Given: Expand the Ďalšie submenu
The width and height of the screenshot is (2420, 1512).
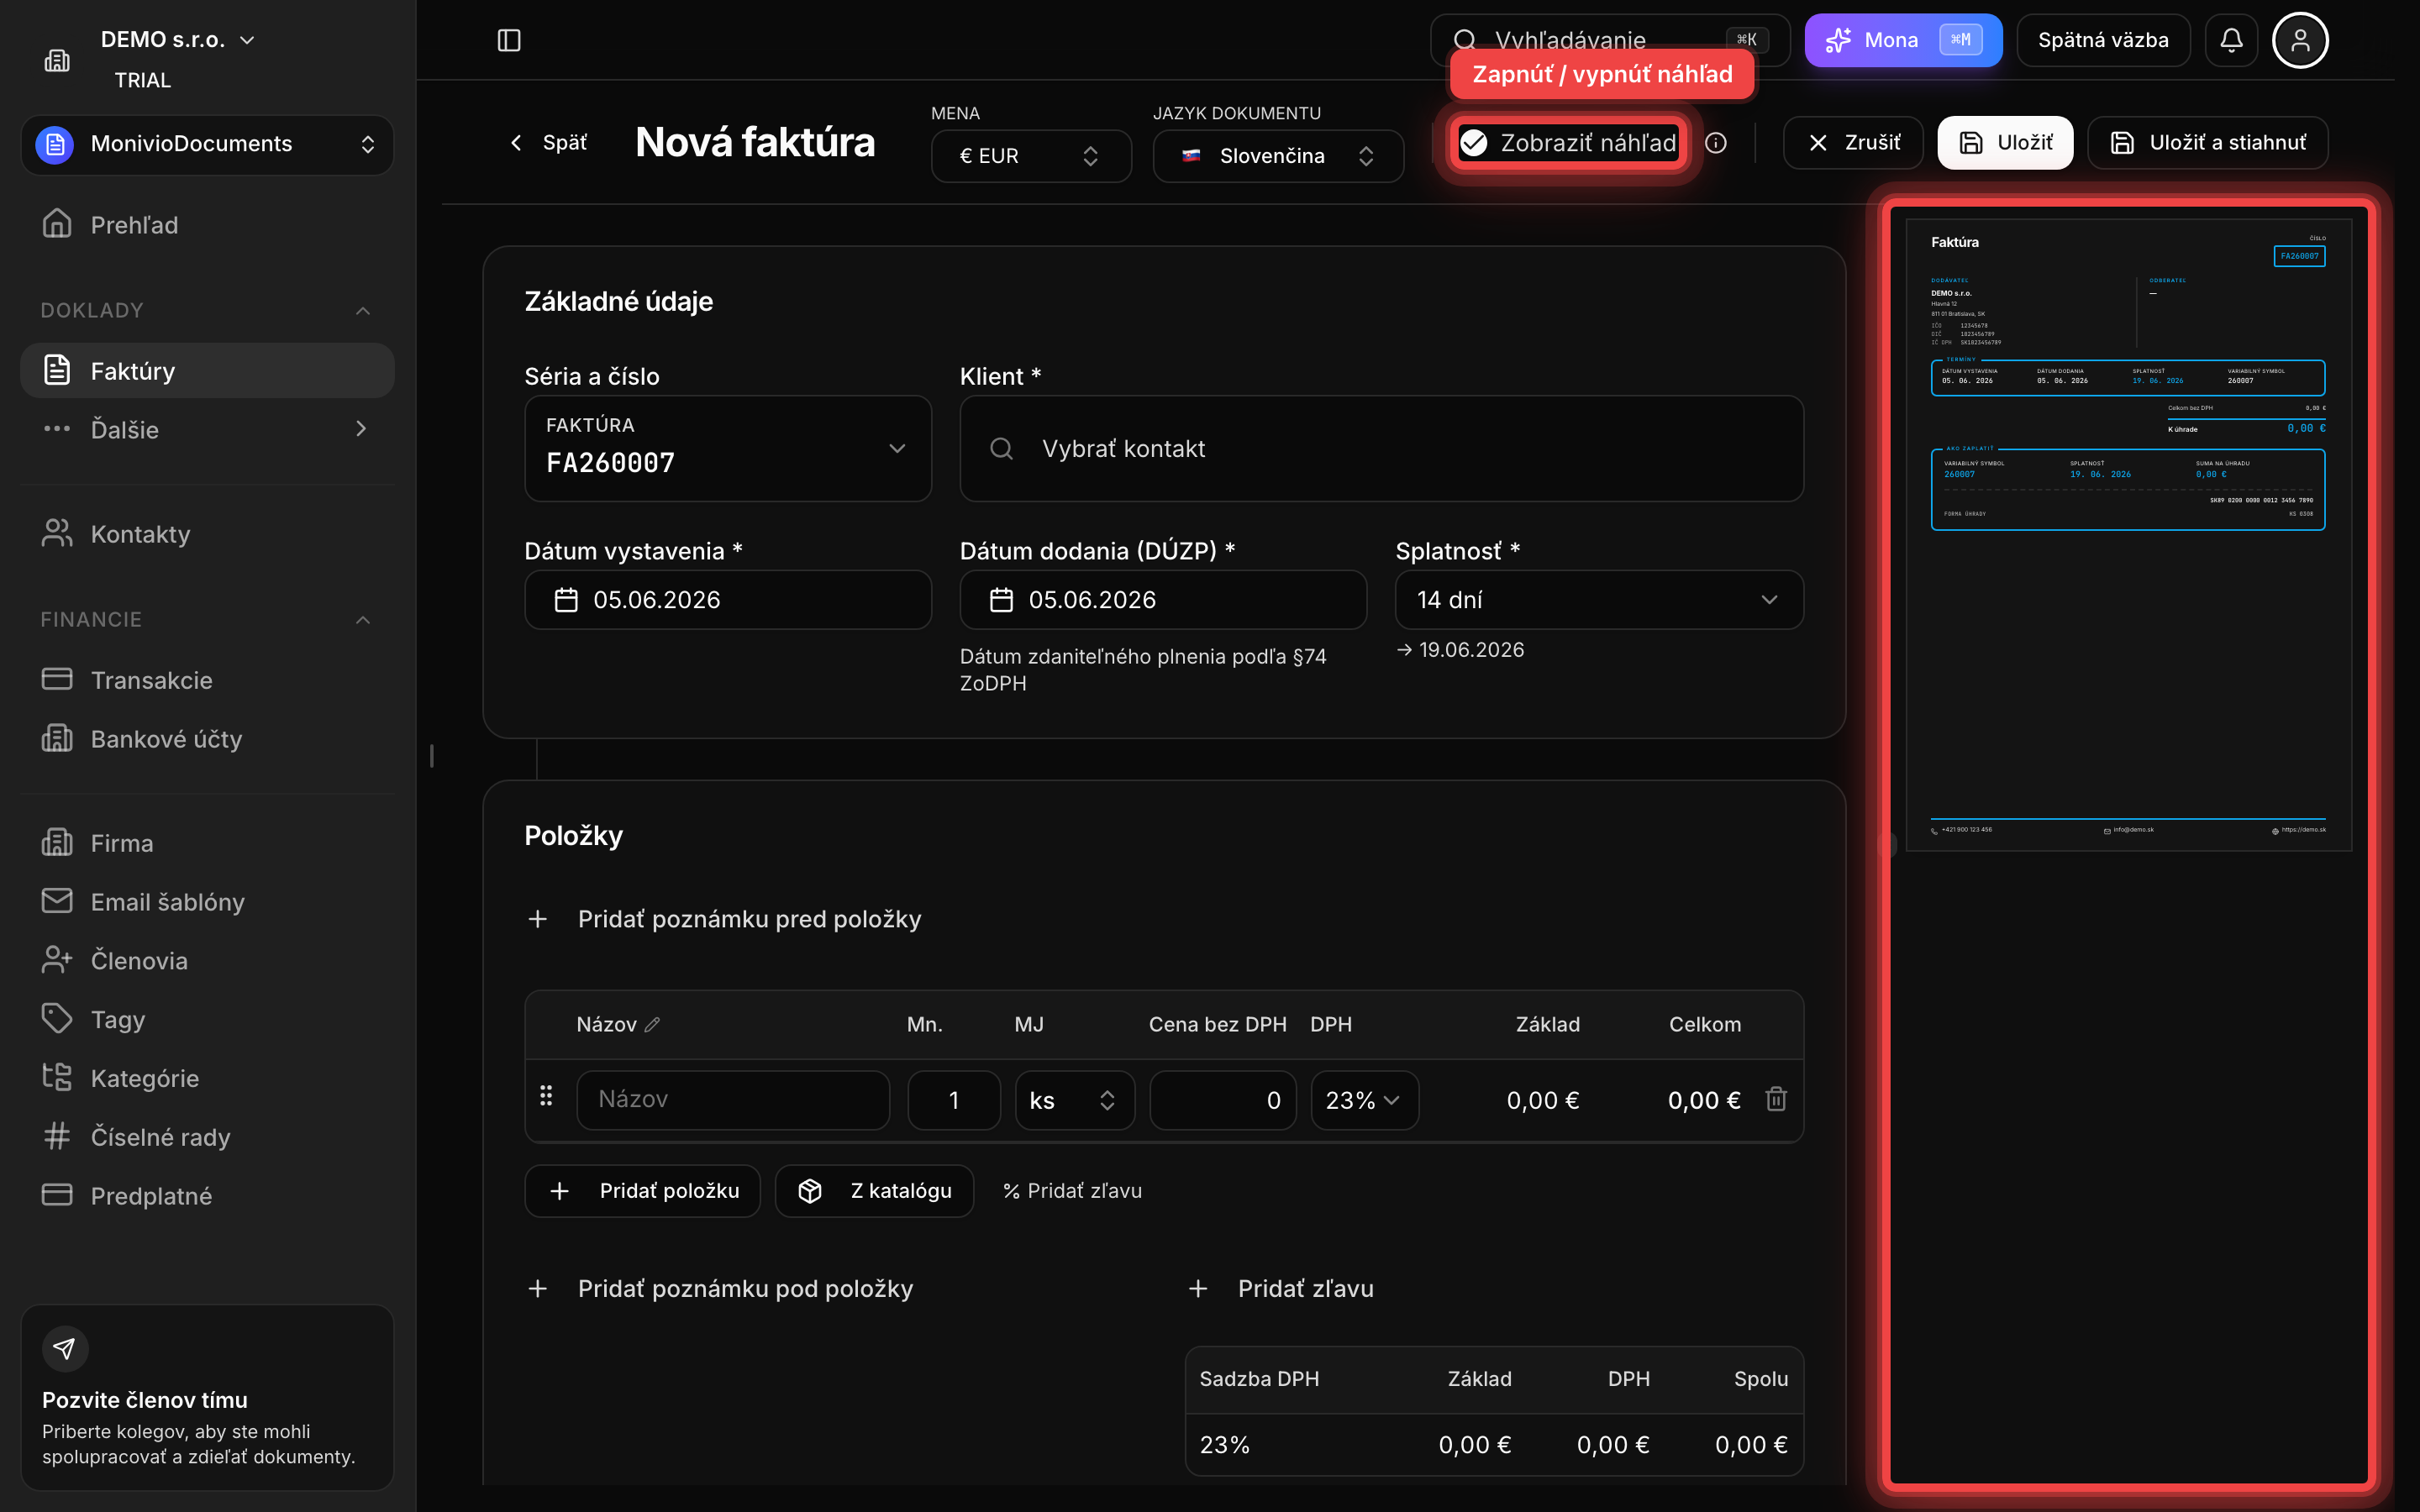Looking at the screenshot, I should click(207, 429).
